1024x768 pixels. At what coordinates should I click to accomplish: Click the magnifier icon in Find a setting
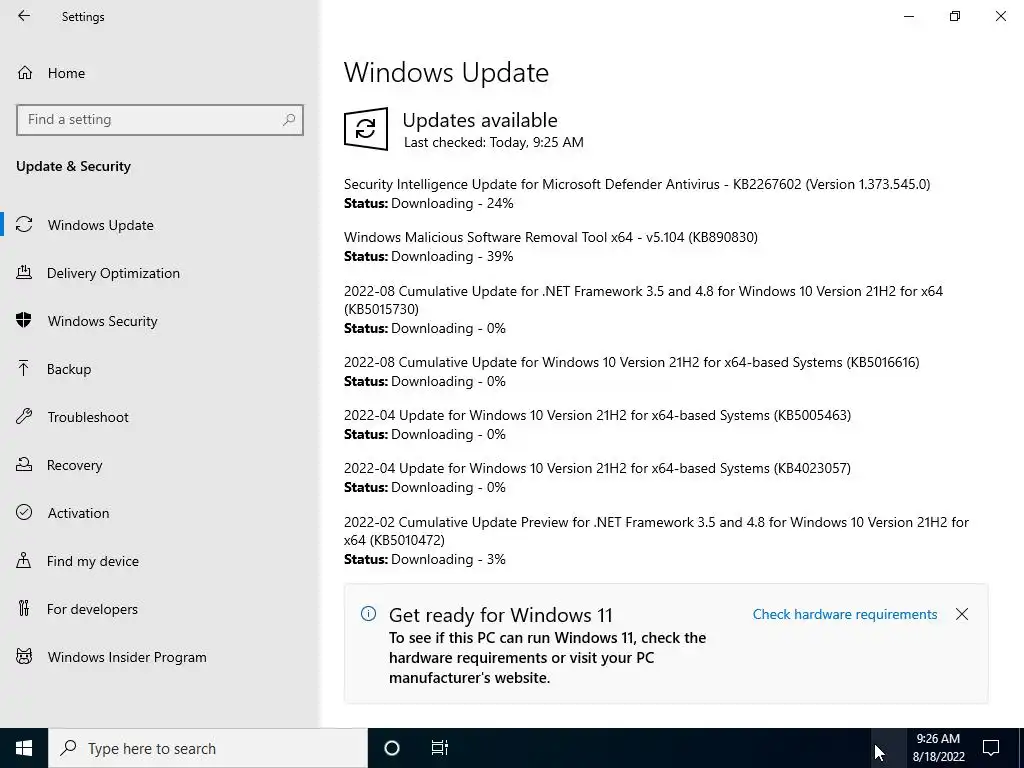point(289,120)
